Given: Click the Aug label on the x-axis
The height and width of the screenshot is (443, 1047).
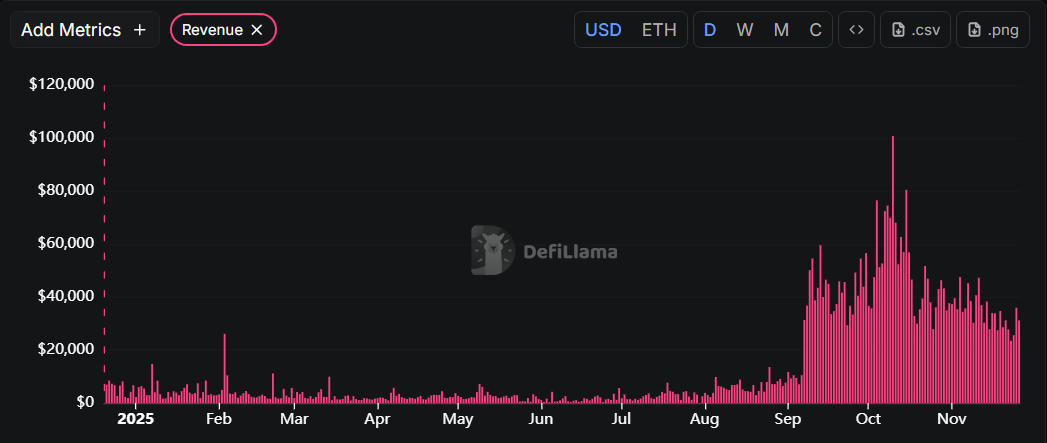Looking at the screenshot, I should coord(705,418).
